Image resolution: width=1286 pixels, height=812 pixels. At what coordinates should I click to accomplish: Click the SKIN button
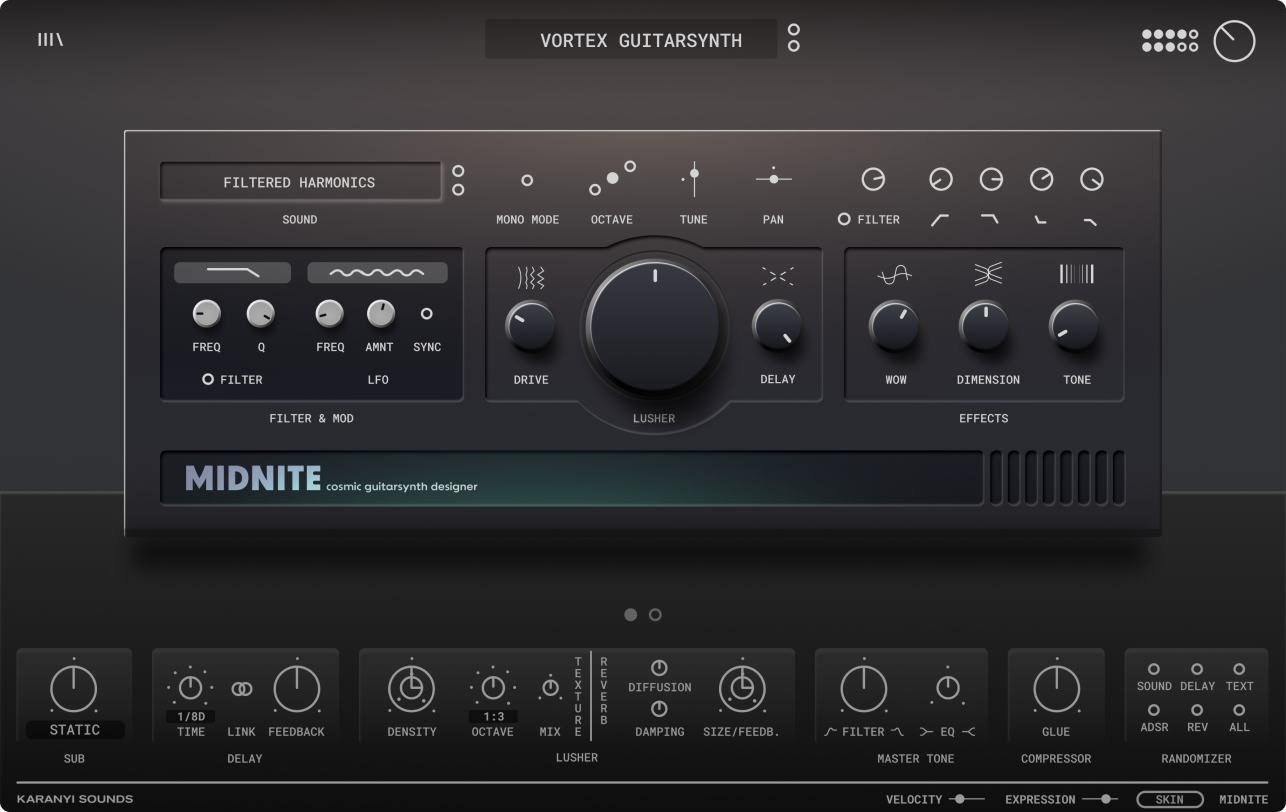point(1169,800)
